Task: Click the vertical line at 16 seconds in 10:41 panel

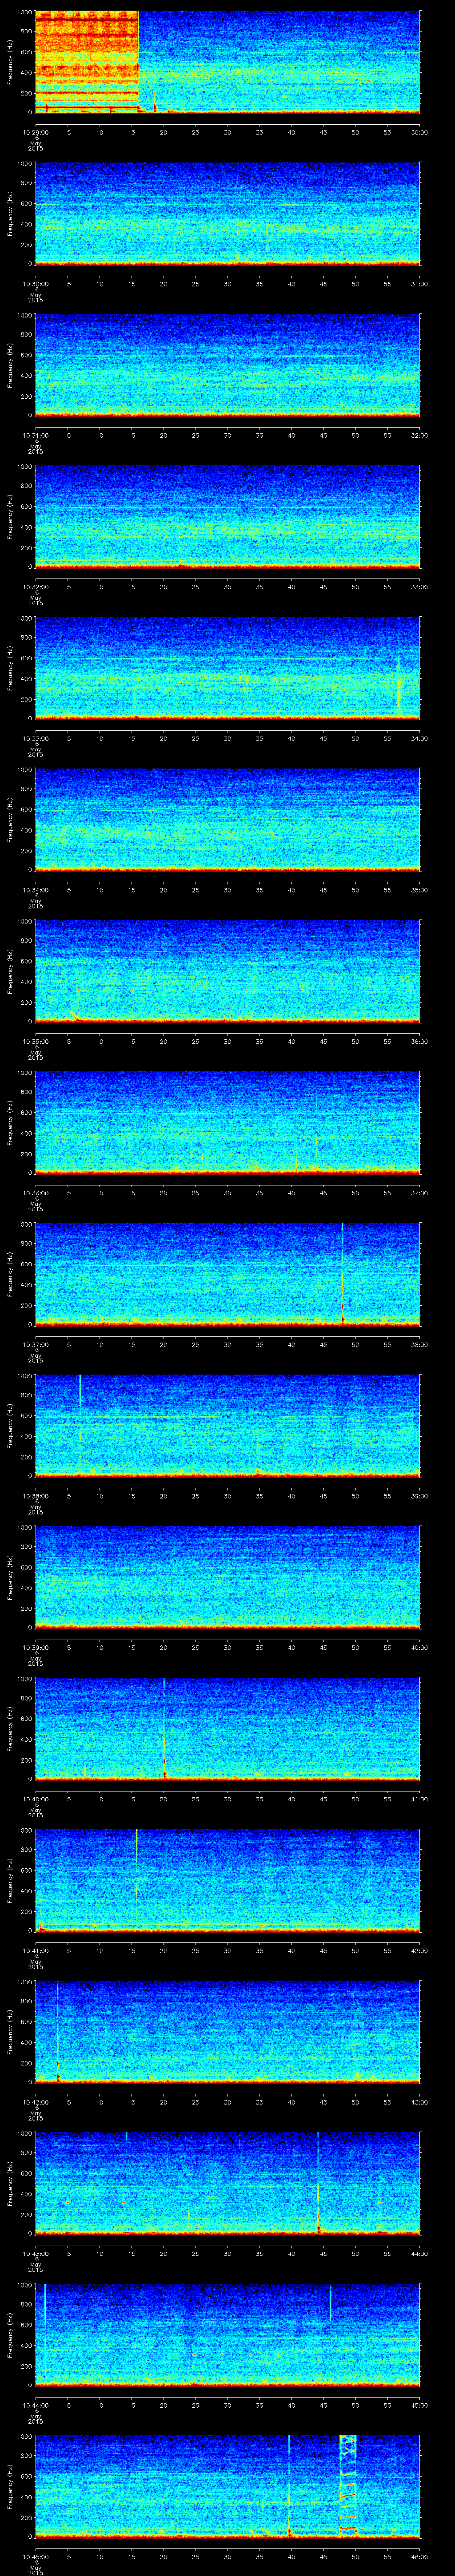Action: point(137,1862)
